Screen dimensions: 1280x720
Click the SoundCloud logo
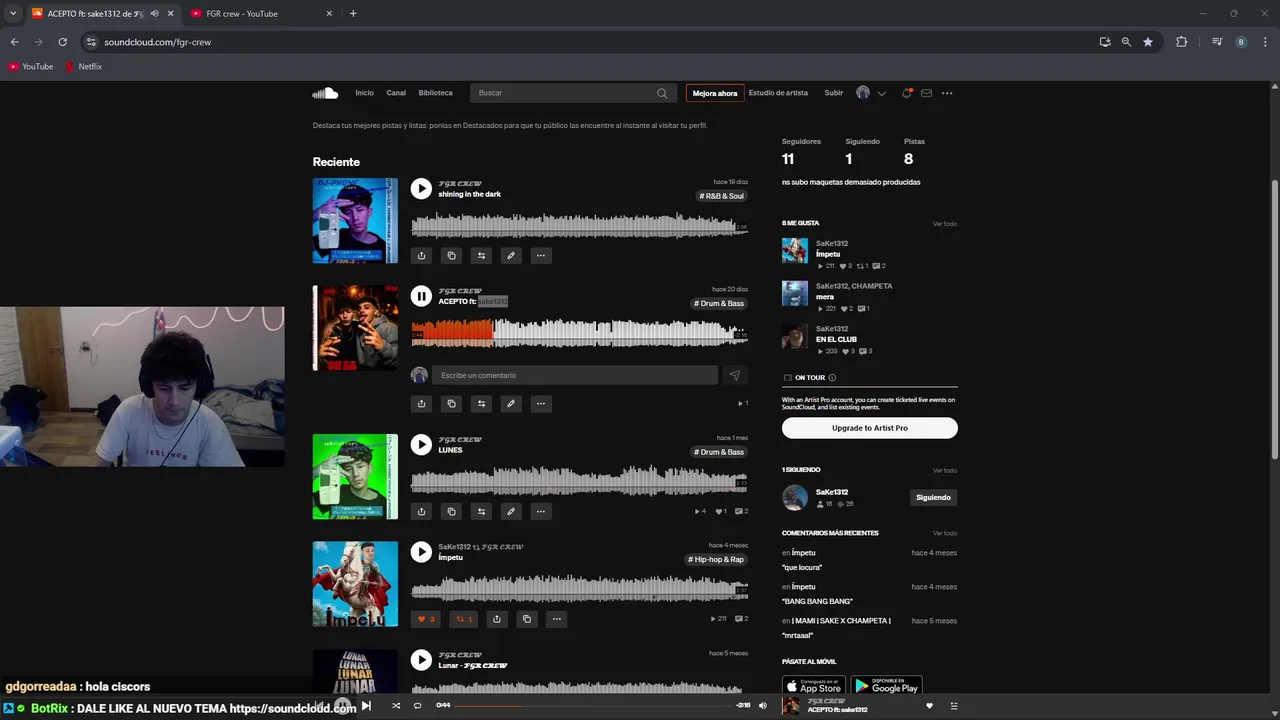pyautogui.click(x=325, y=93)
